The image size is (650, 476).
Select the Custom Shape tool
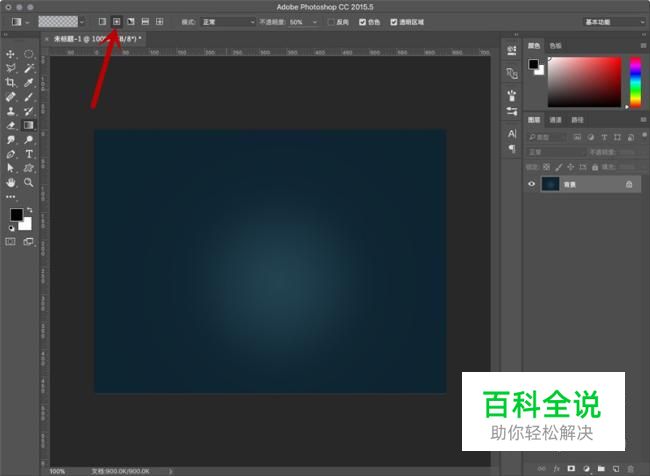pyautogui.click(x=29, y=168)
